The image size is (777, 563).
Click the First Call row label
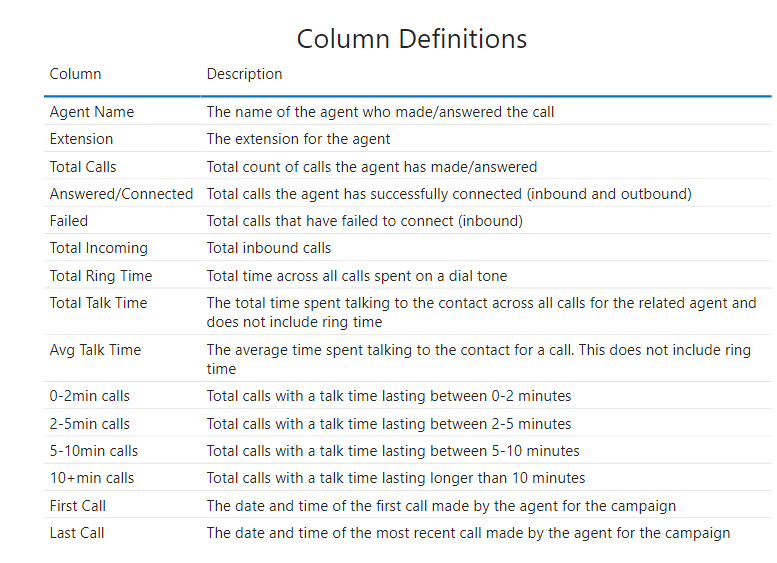[78, 506]
